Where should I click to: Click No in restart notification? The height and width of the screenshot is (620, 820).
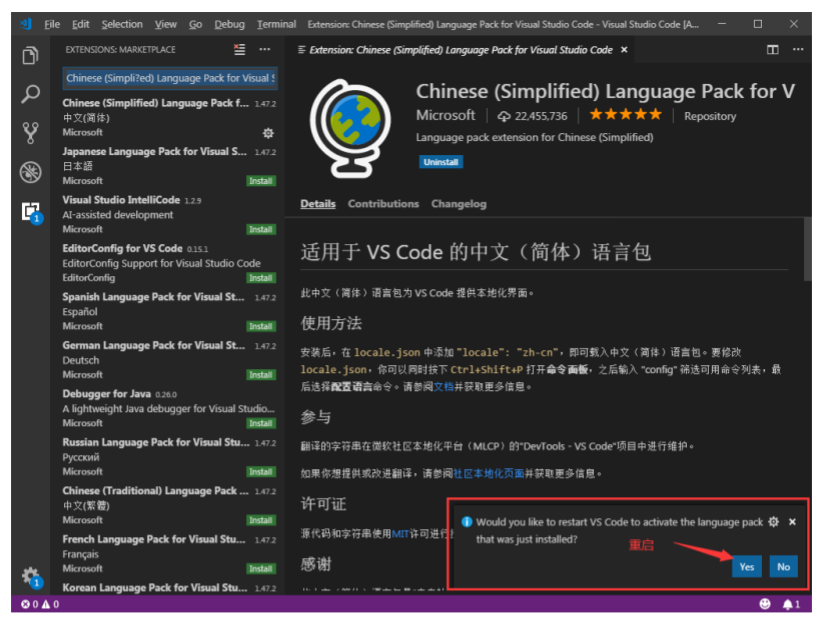(783, 567)
